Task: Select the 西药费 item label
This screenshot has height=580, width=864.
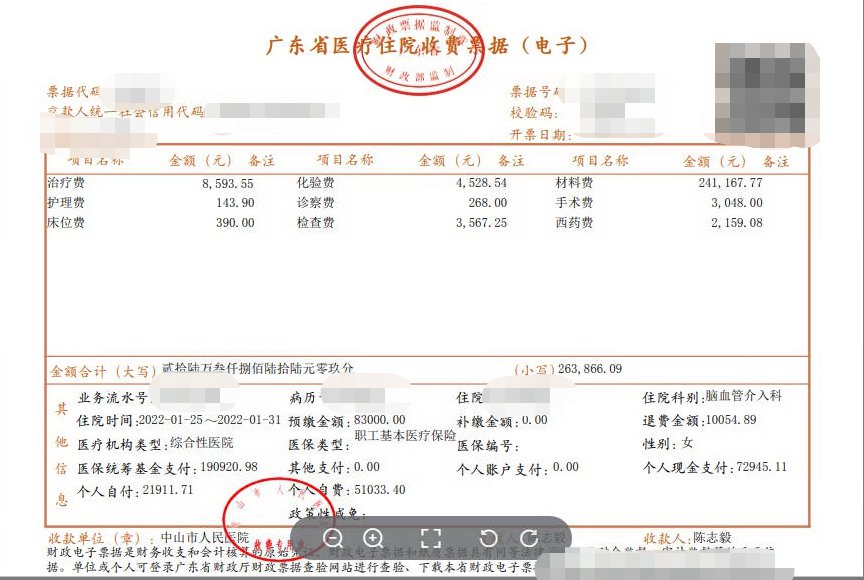Action: pyautogui.click(x=574, y=223)
